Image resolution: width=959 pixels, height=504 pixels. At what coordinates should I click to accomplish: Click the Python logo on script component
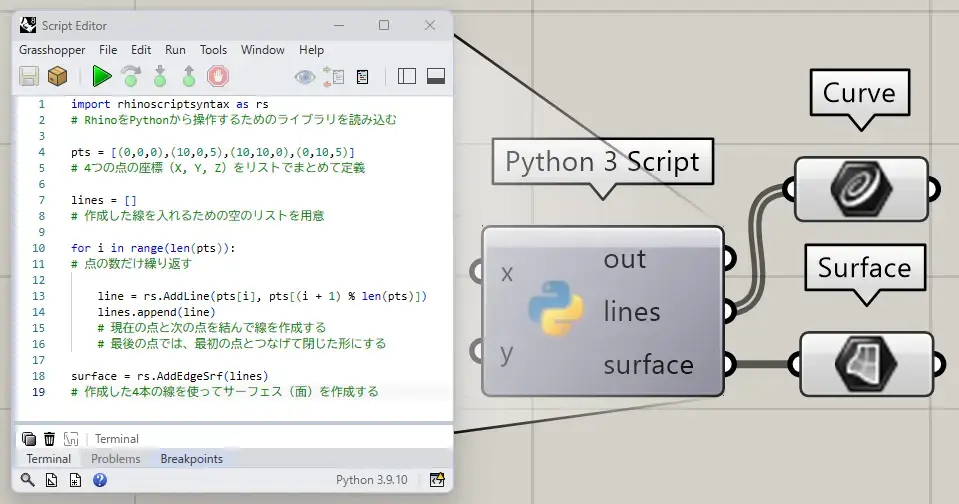click(x=555, y=308)
